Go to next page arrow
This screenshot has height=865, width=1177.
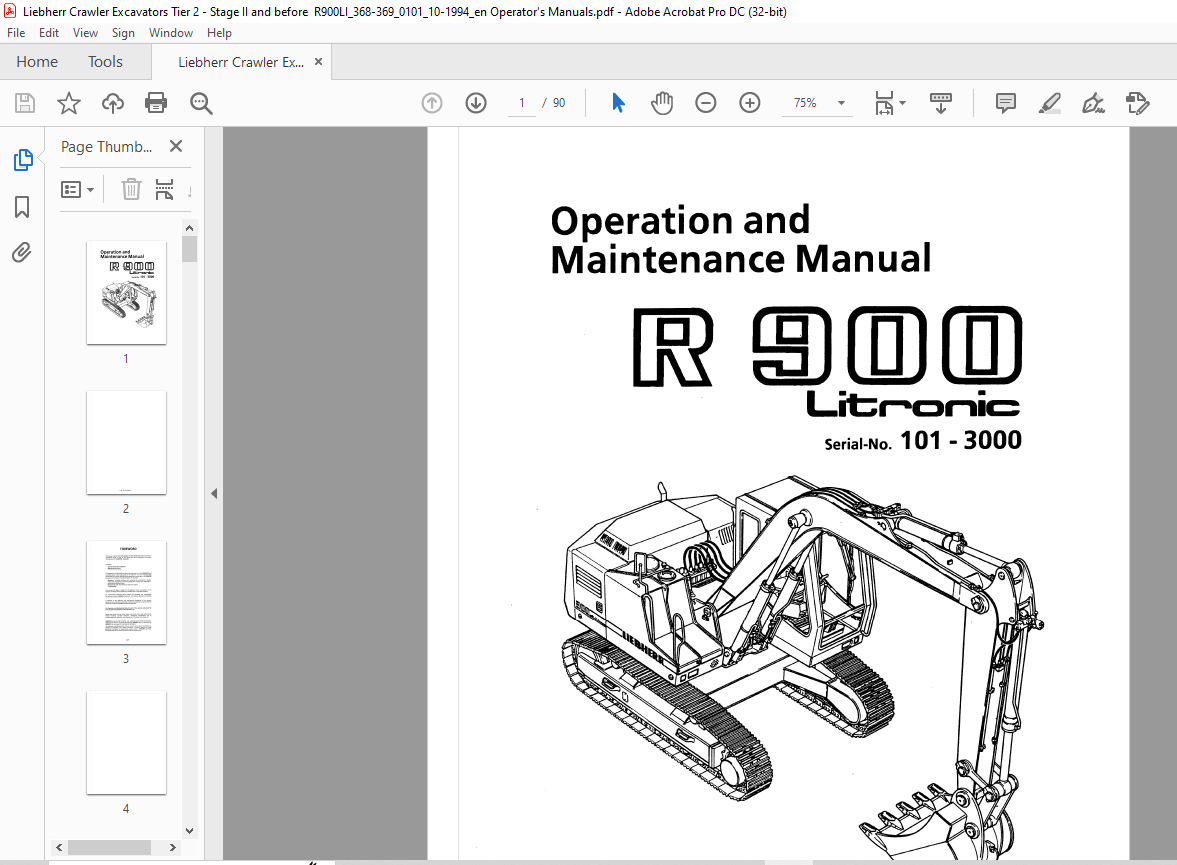(476, 103)
